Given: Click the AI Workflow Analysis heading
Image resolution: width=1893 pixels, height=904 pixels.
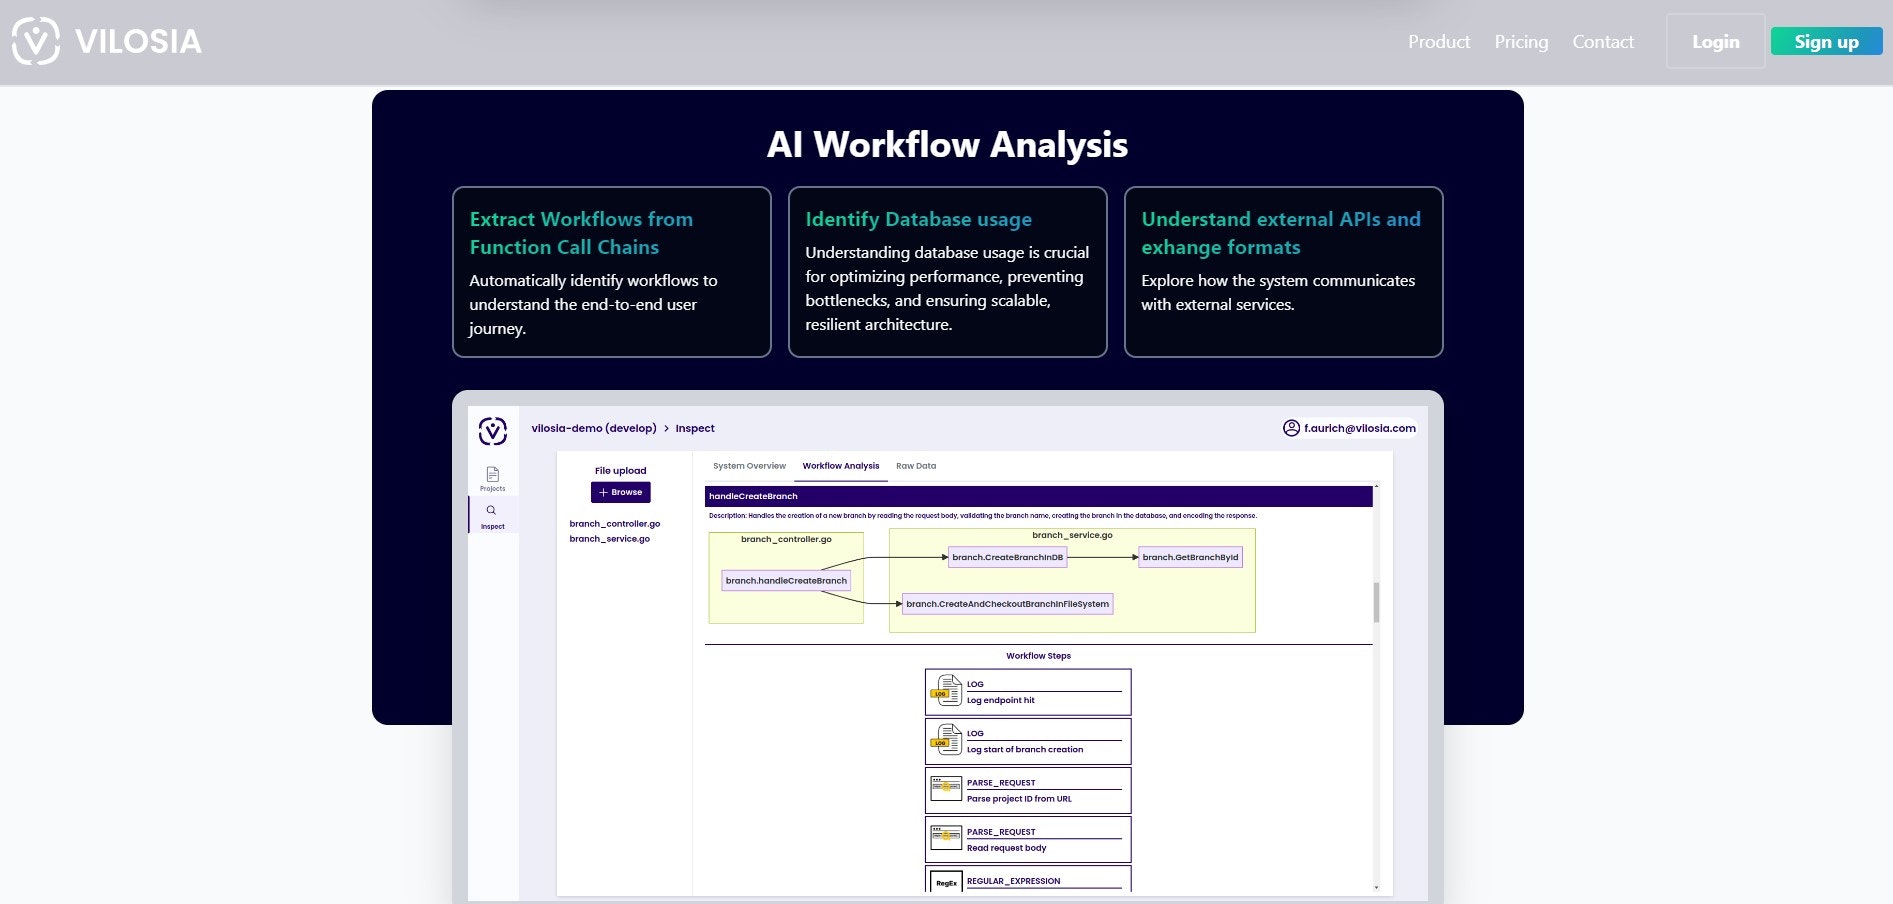Looking at the screenshot, I should pyautogui.click(x=947, y=145).
